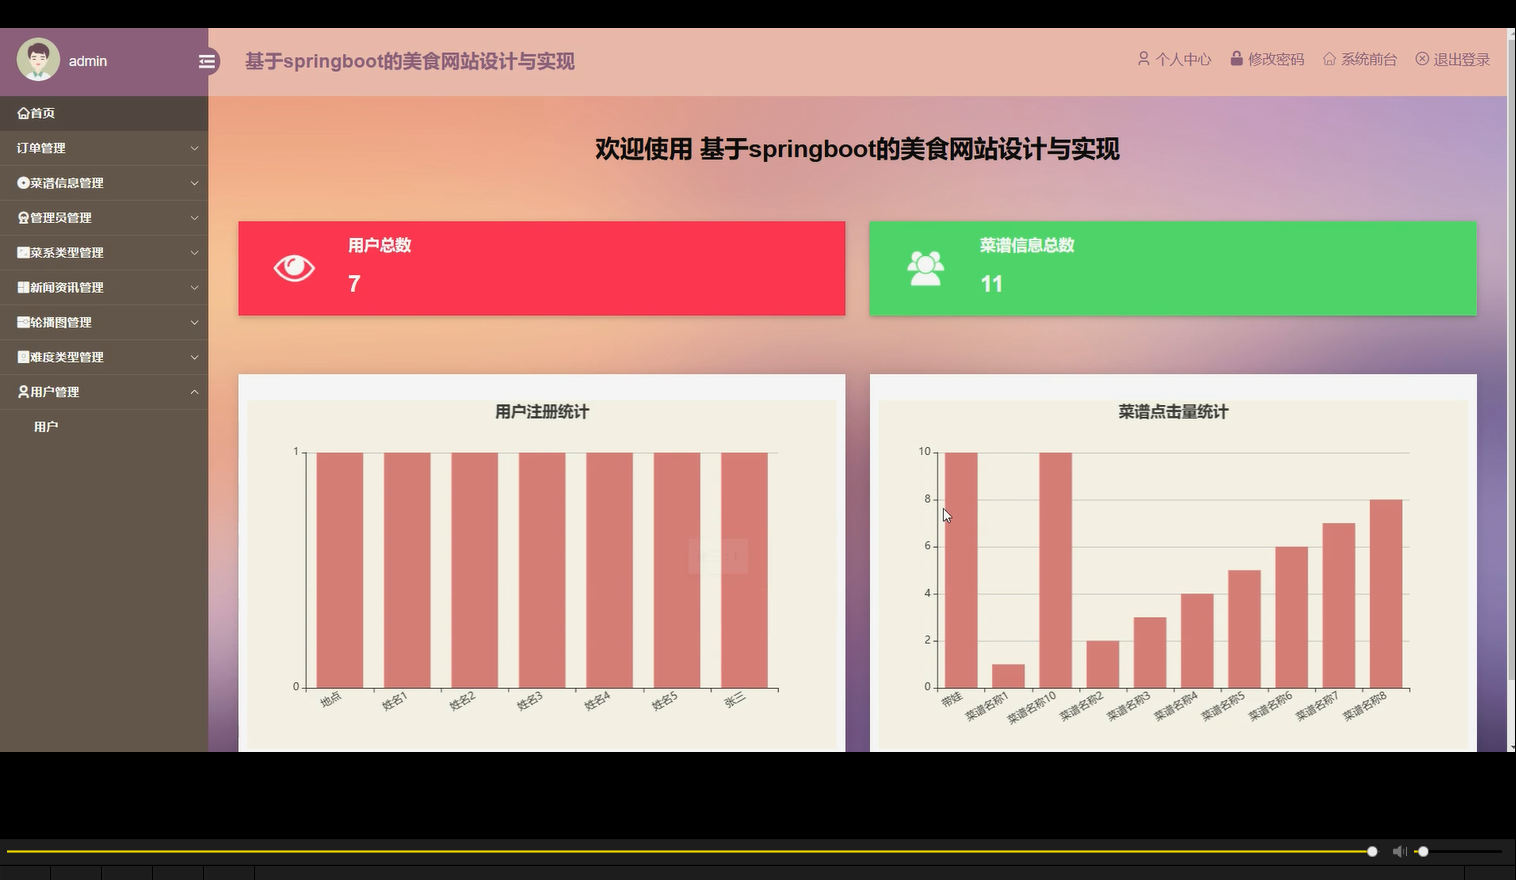
Task: Open the 首页 menu item
Action: [104, 113]
